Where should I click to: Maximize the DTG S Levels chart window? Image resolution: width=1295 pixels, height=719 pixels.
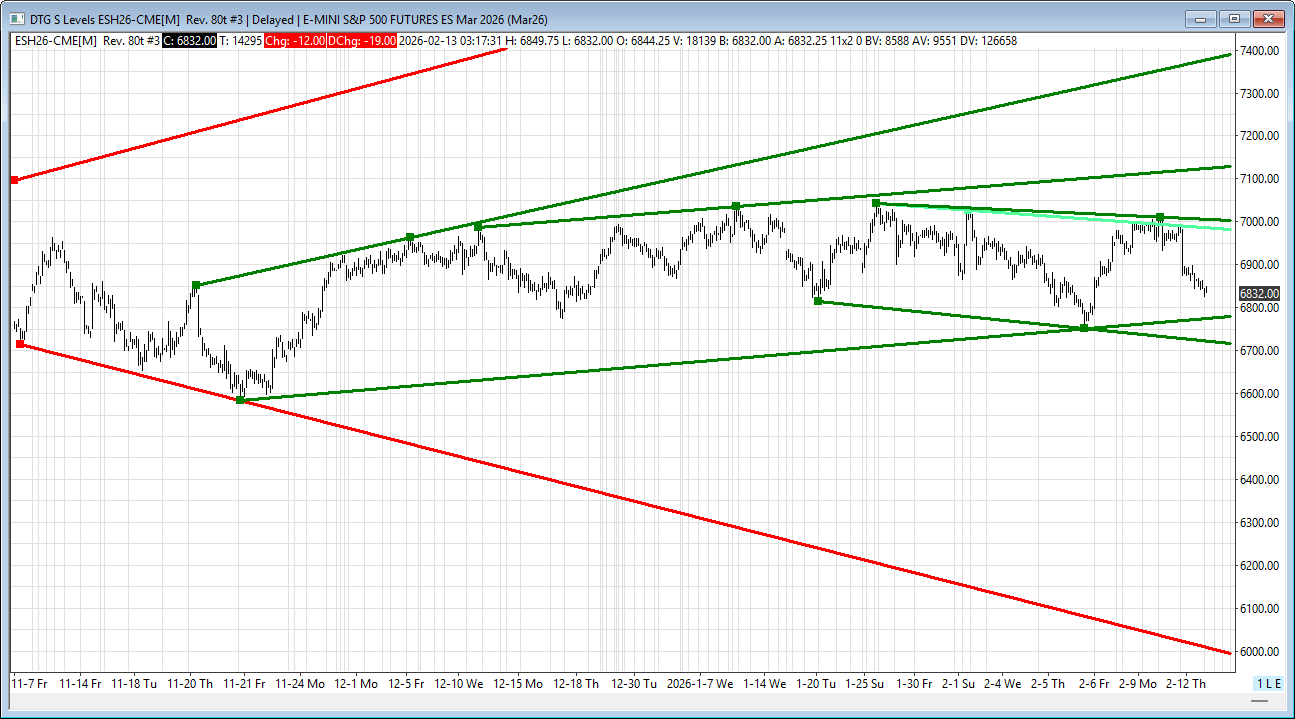[1235, 19]
